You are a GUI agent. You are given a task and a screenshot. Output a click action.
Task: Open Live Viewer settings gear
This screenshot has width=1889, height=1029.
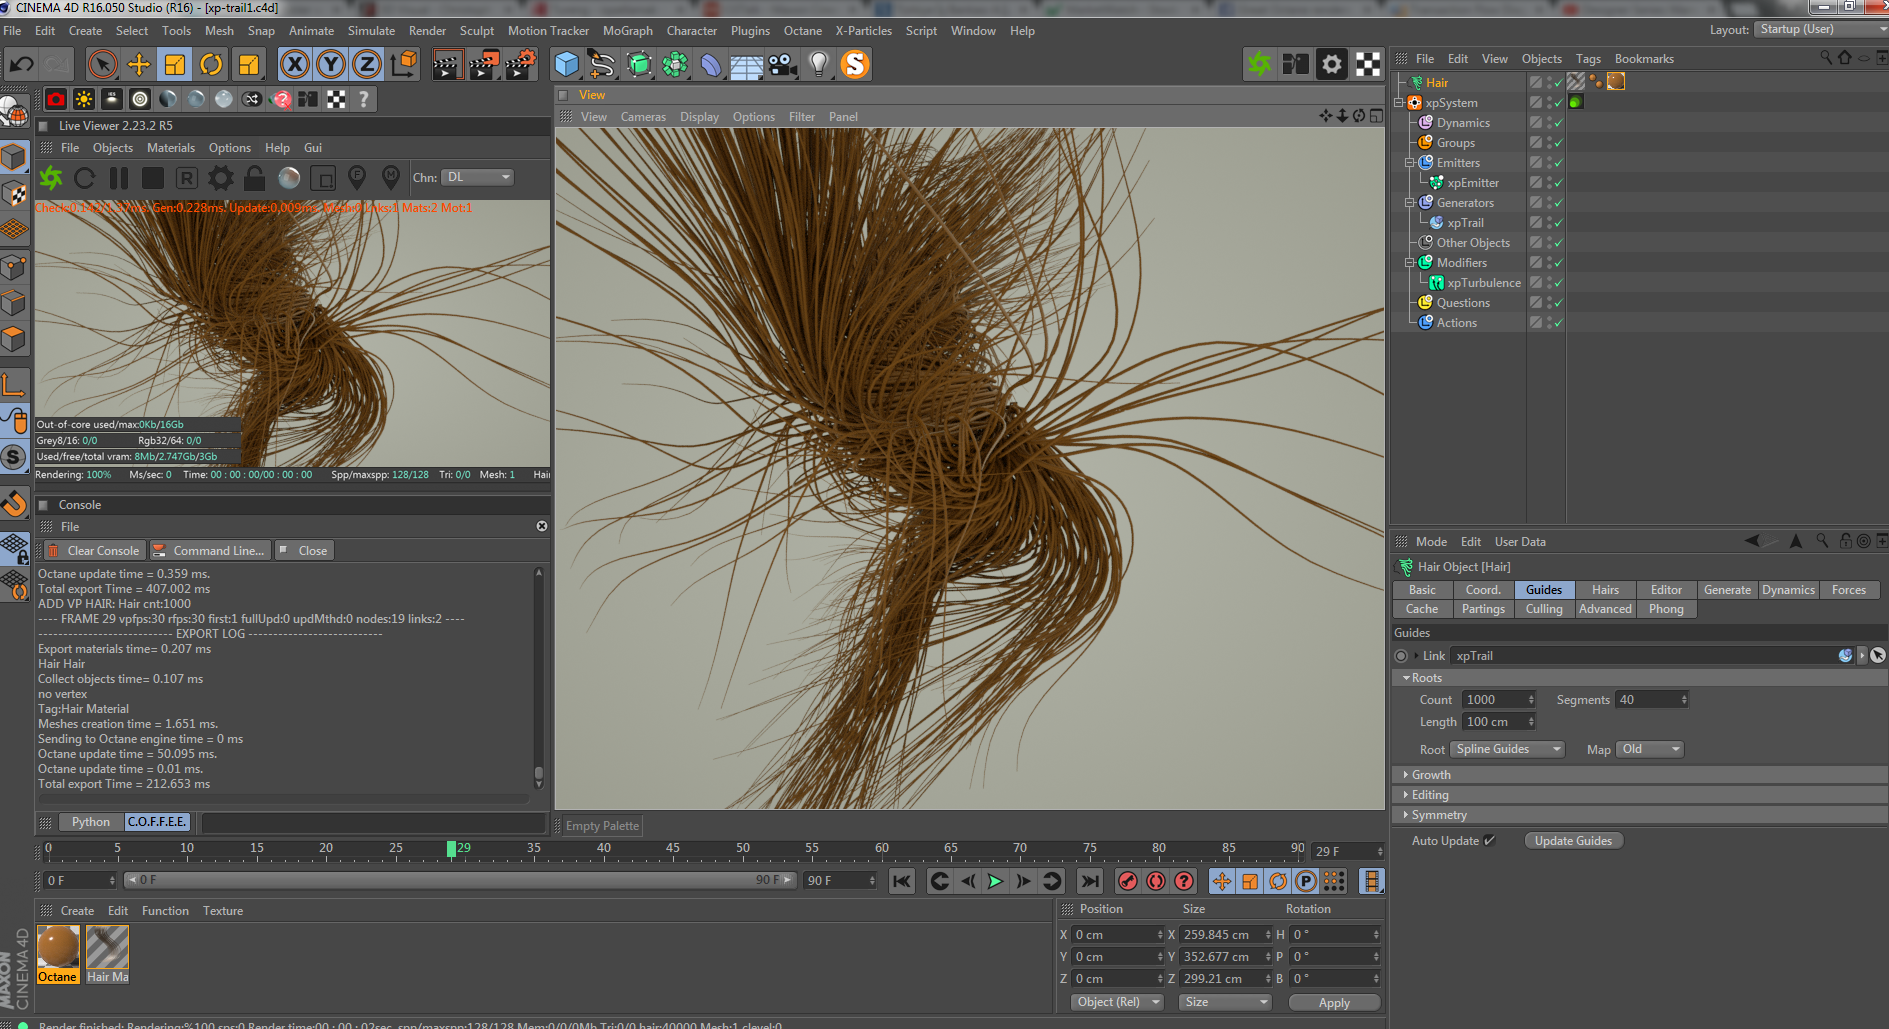tap(221, 178)
